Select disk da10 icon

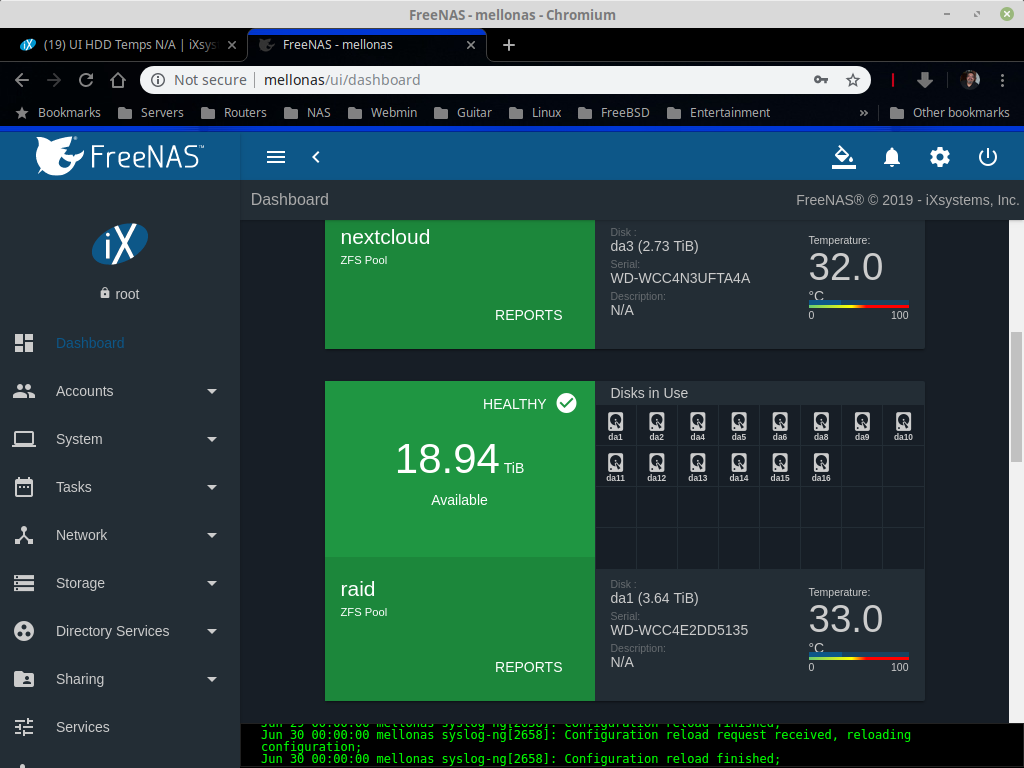click(x=903, y=426)
